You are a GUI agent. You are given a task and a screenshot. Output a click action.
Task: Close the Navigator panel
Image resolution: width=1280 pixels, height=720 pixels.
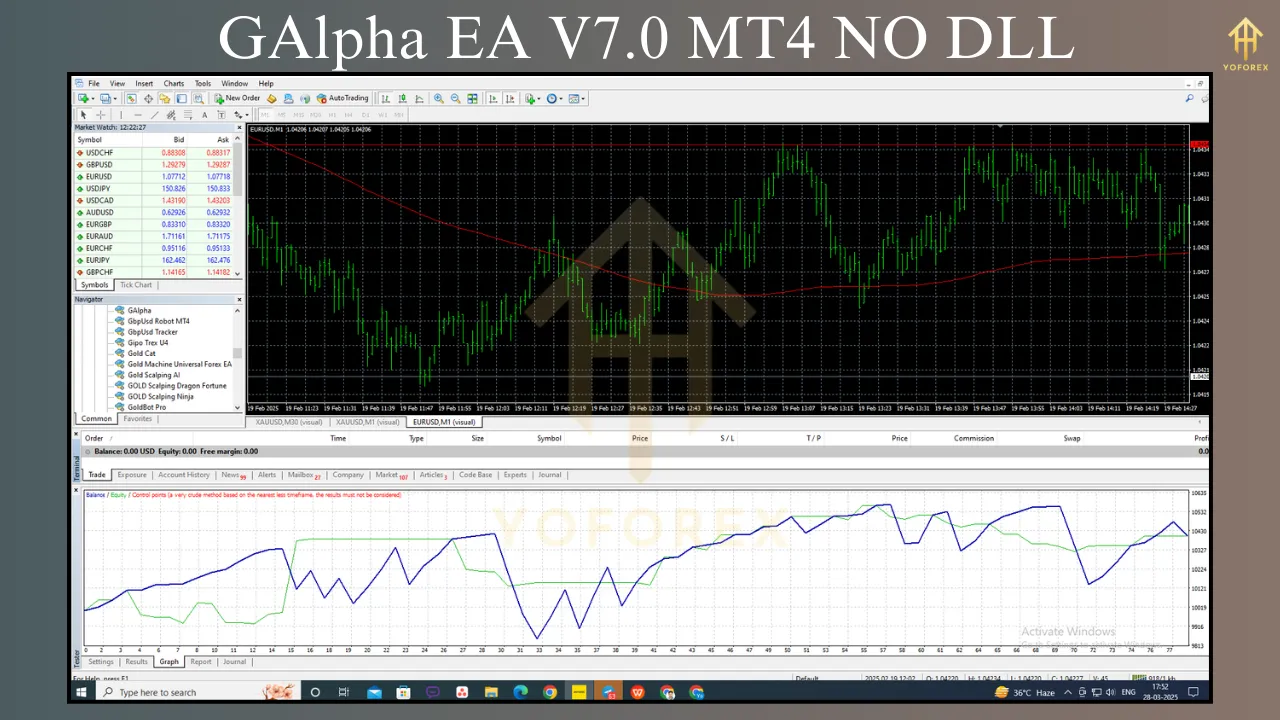[238, 299]
